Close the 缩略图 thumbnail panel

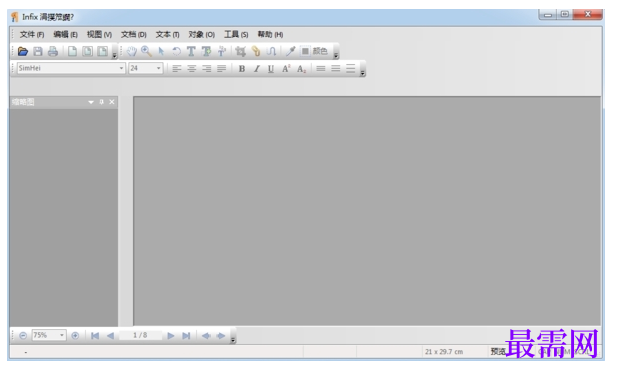tap(112, 102)
